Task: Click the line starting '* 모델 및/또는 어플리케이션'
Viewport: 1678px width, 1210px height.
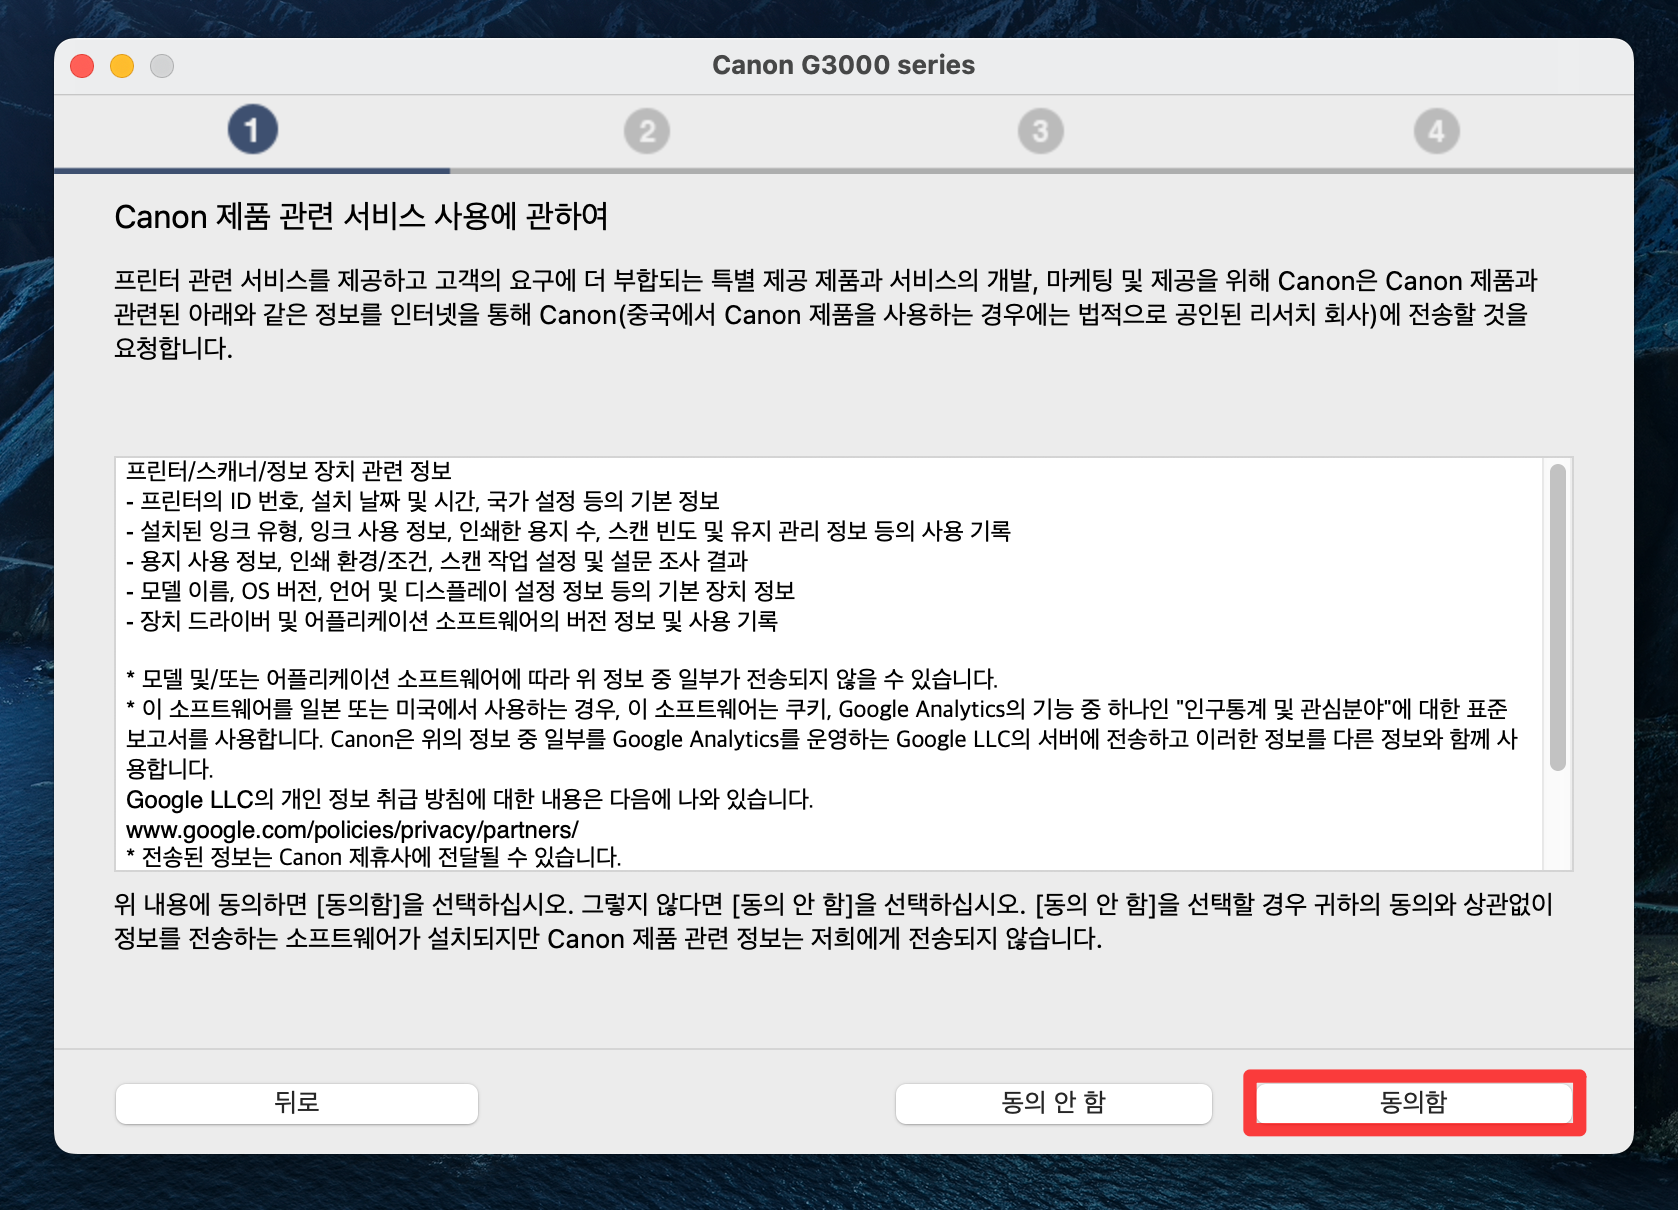Action: [x=562, y=679]
